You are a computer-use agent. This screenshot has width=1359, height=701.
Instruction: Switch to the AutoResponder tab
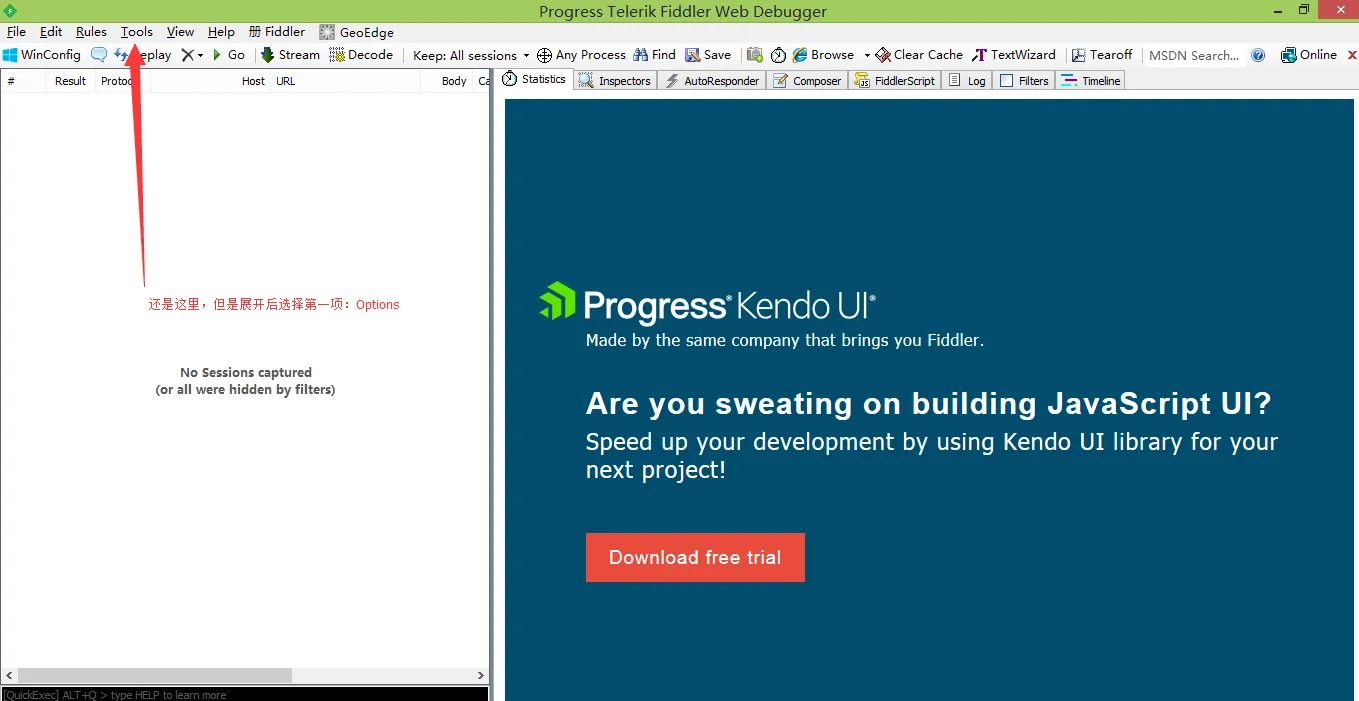tap(712, 81)
